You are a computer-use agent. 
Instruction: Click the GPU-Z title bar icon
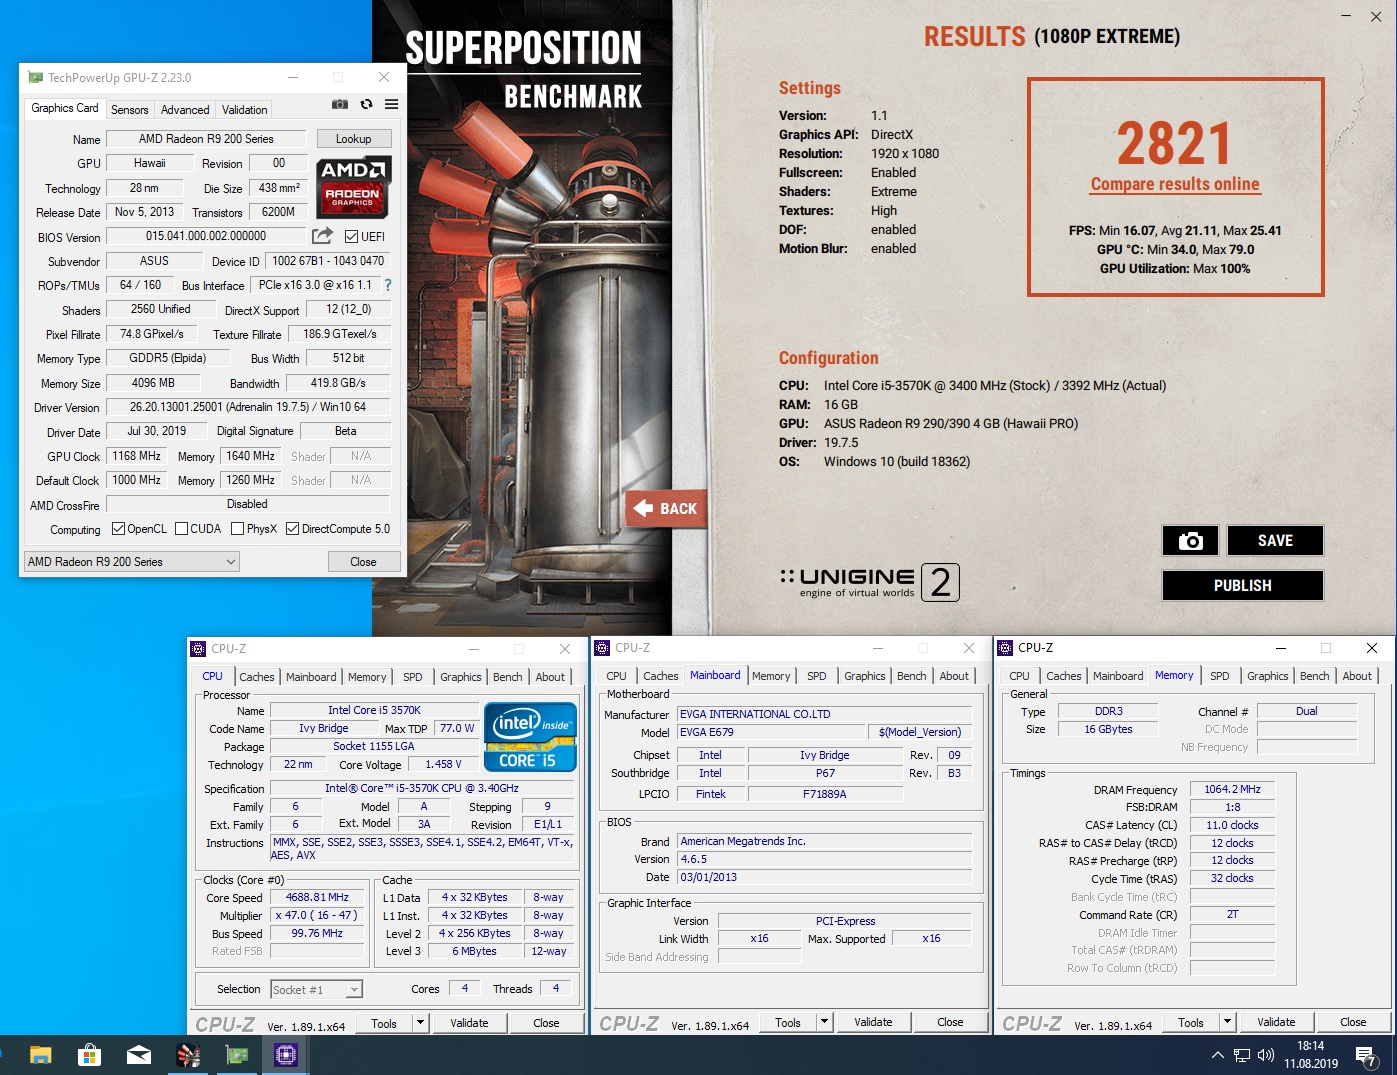pyautogui.click(x=36, y=77)
